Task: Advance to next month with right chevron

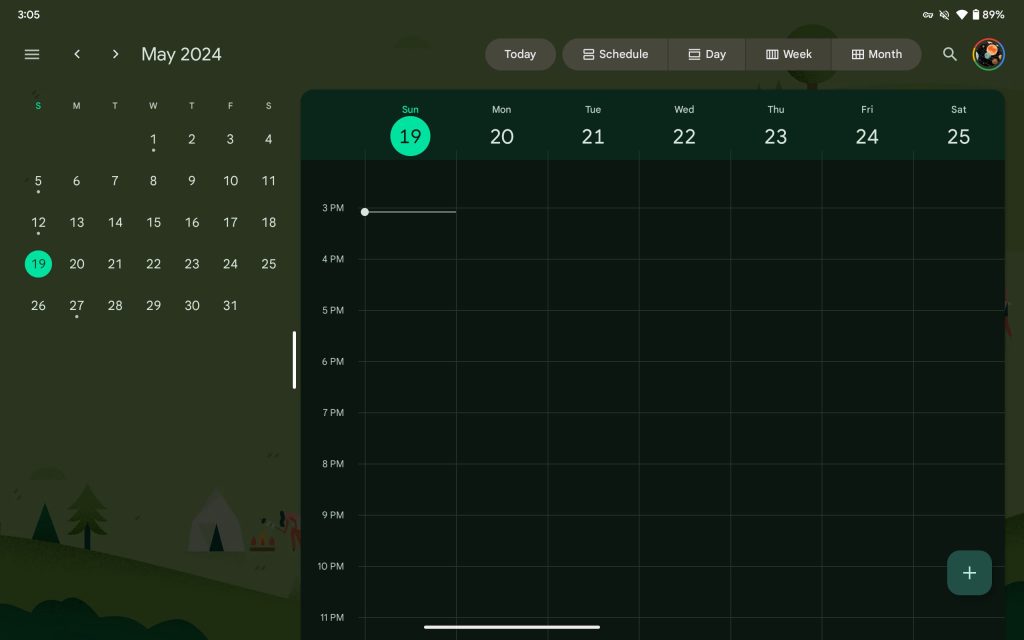Action: [x=115, y=54]
